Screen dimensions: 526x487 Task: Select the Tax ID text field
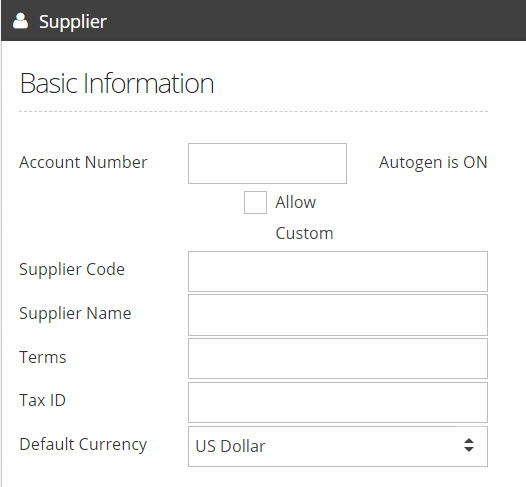click(x=338, y=402)
